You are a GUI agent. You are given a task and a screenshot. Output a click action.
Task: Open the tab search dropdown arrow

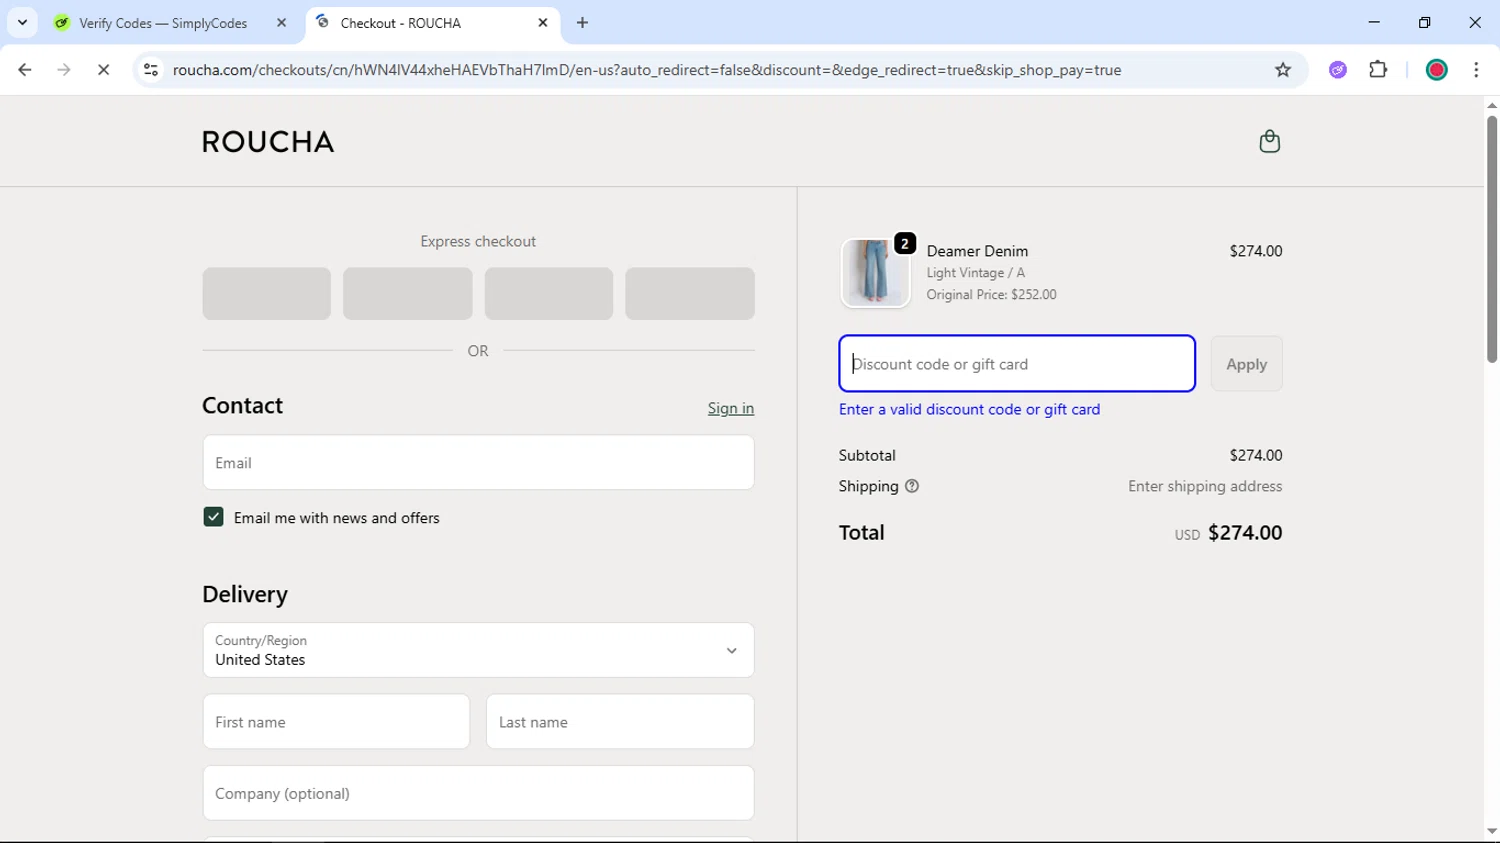tap(22, 23)
